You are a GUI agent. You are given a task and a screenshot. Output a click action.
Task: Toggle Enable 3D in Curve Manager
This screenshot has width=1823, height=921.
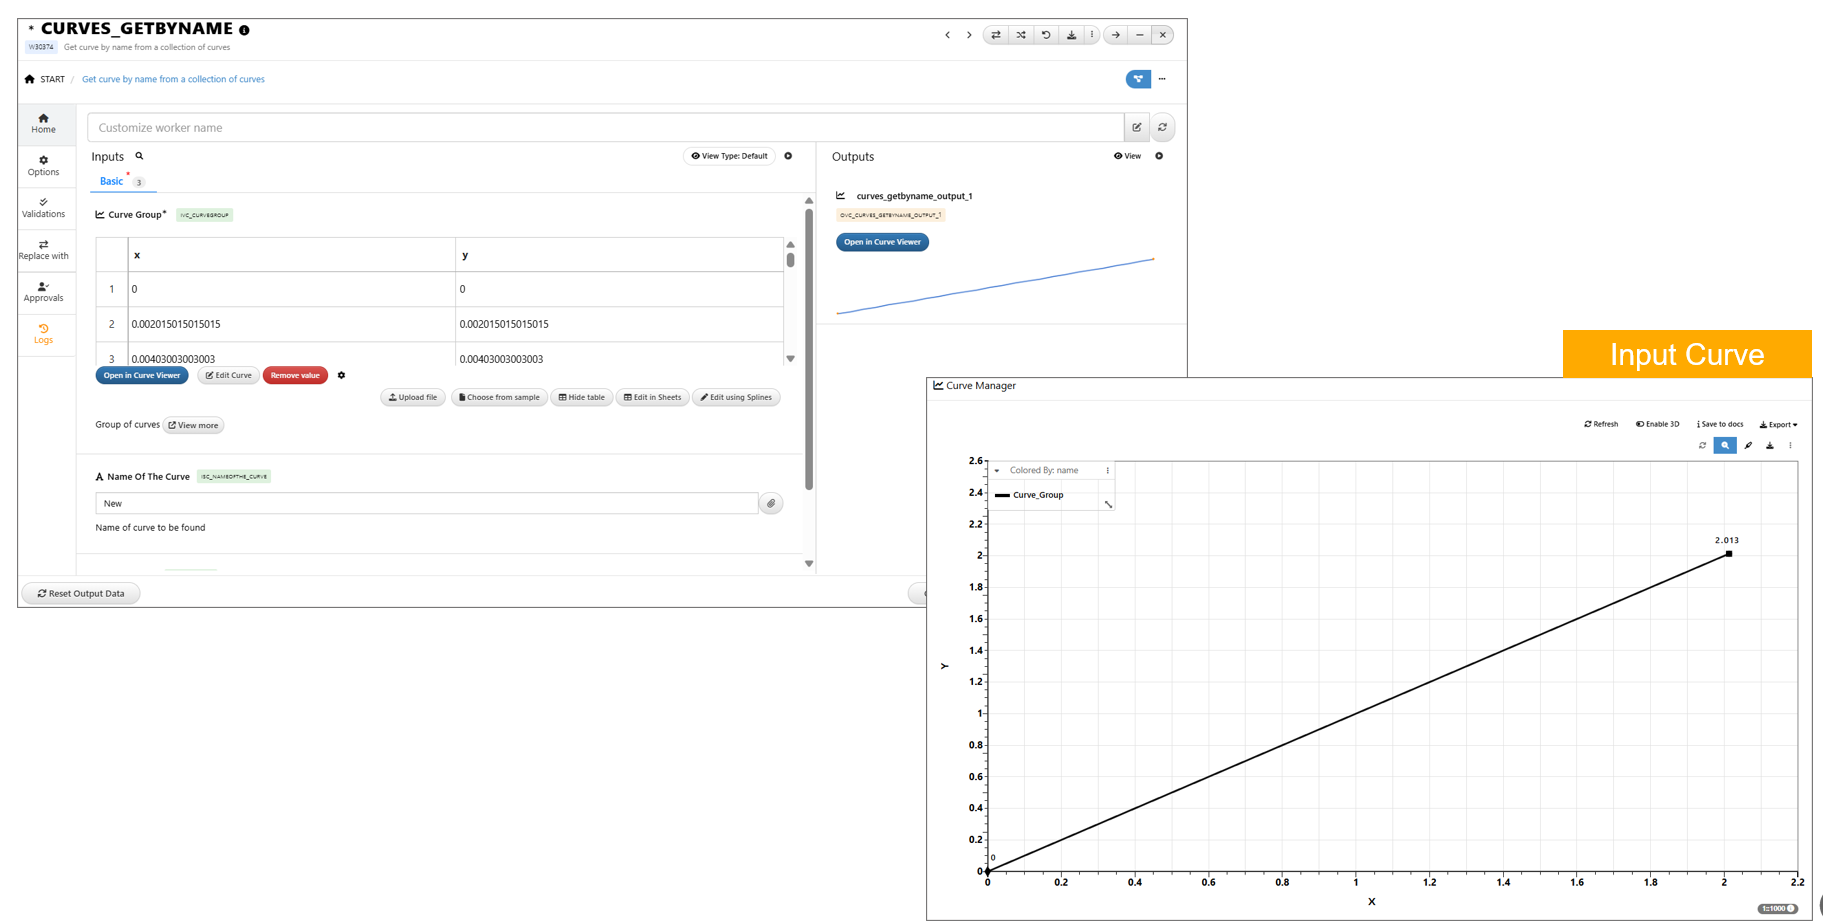[x=1657, y=424]
